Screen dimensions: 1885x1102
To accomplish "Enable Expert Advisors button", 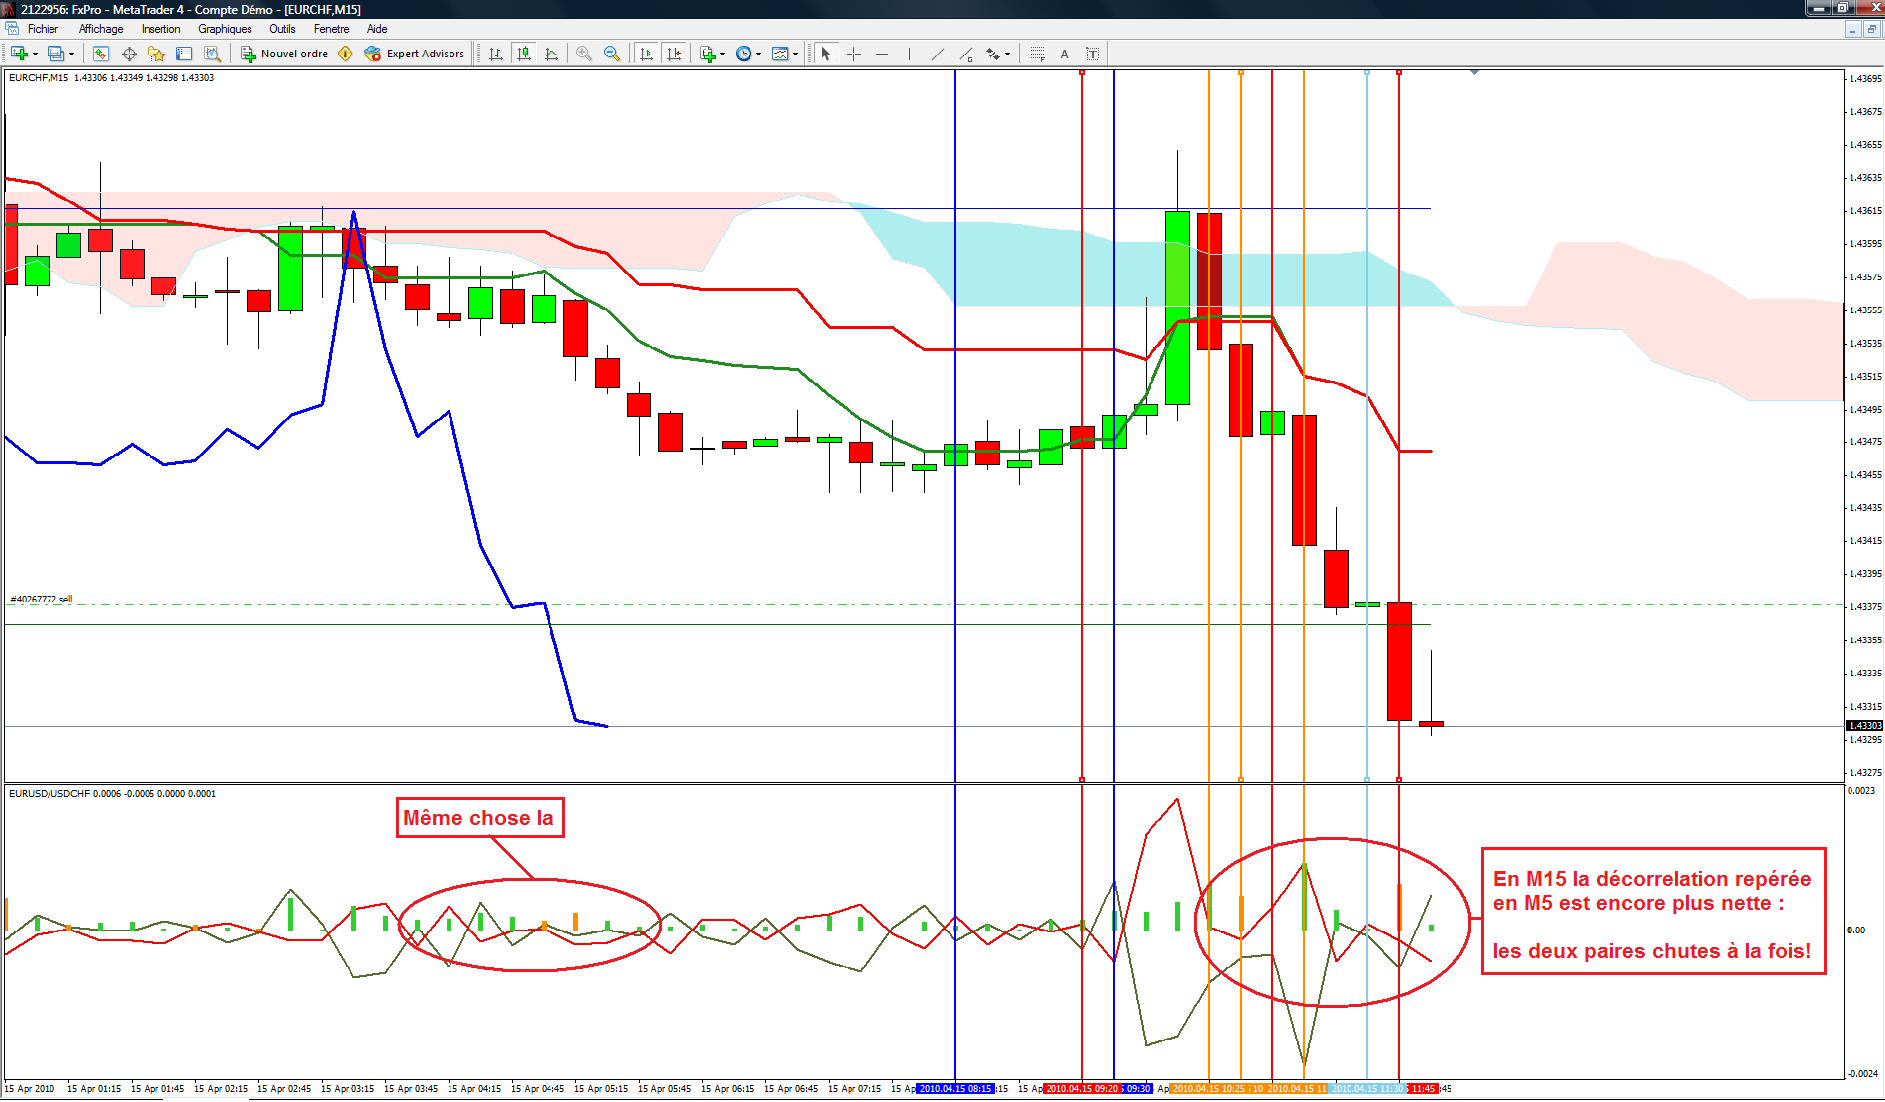I will [415, 54].
